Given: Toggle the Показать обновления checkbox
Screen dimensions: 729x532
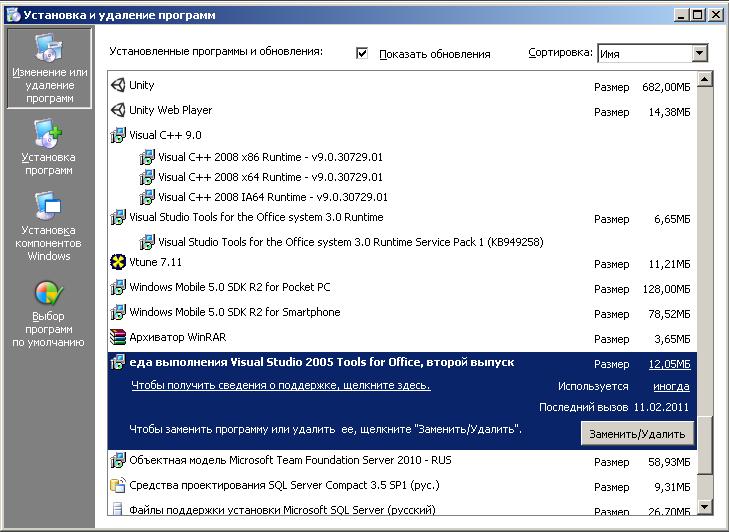Looking at the screenshot, I should pyautogui.click(x=362, y=53).
